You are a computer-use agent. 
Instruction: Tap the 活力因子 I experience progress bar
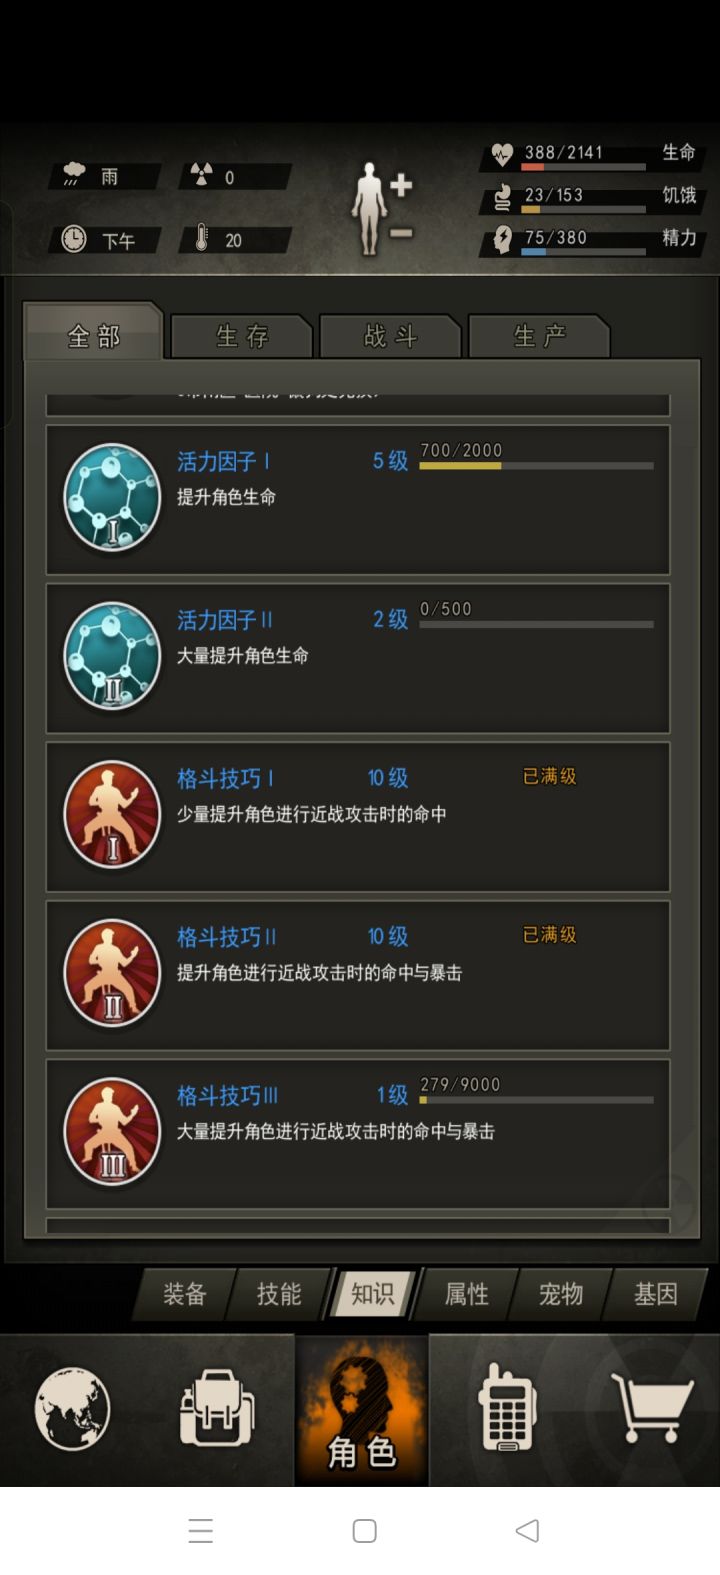click(536, 466)
